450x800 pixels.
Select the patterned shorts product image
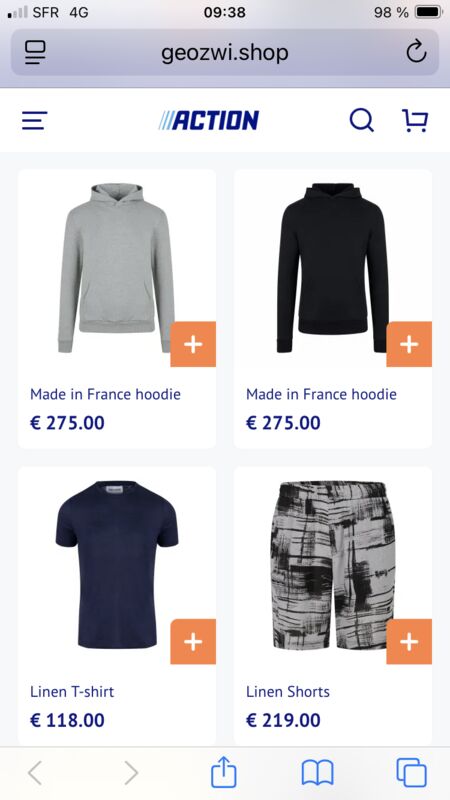tap(333, 565)
